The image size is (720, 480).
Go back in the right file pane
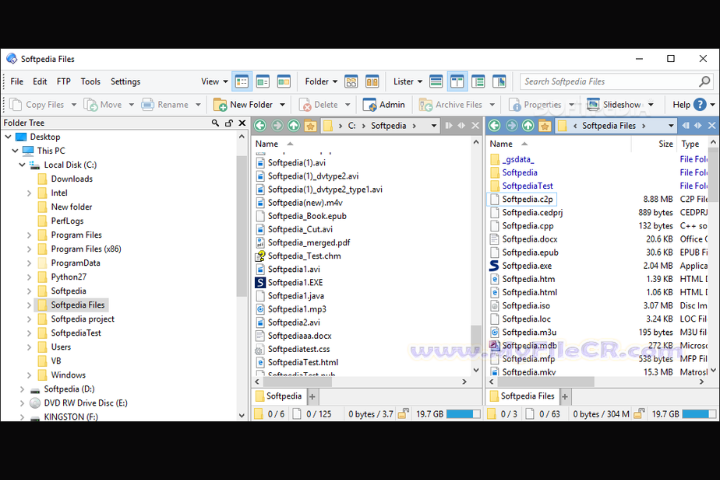pos(495,125)
